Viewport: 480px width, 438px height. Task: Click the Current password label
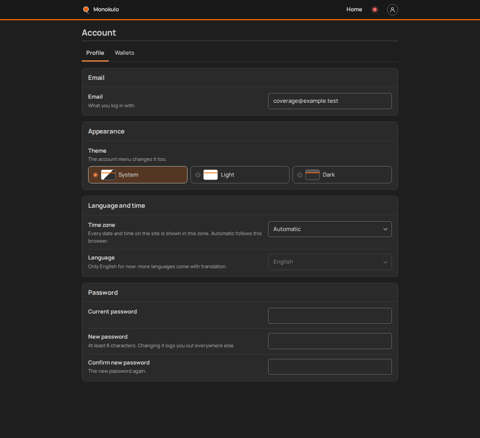click(x=112, y=312)
